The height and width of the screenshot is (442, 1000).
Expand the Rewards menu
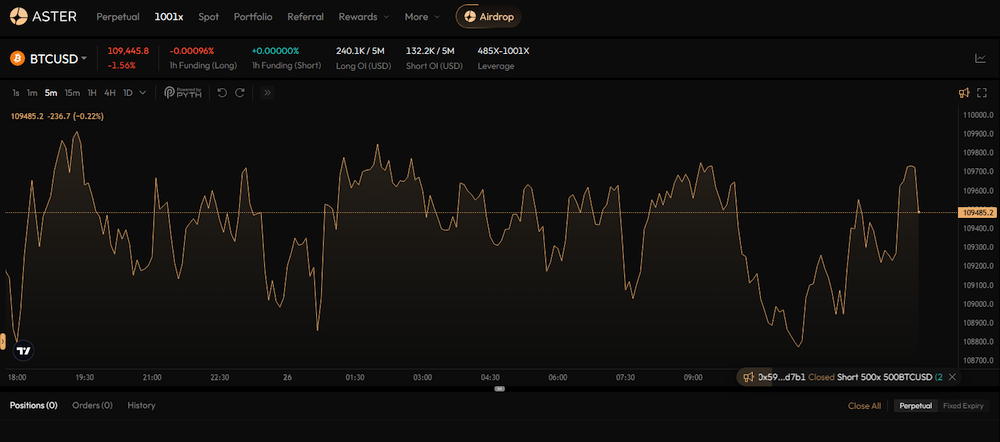[x=364, y=17]
